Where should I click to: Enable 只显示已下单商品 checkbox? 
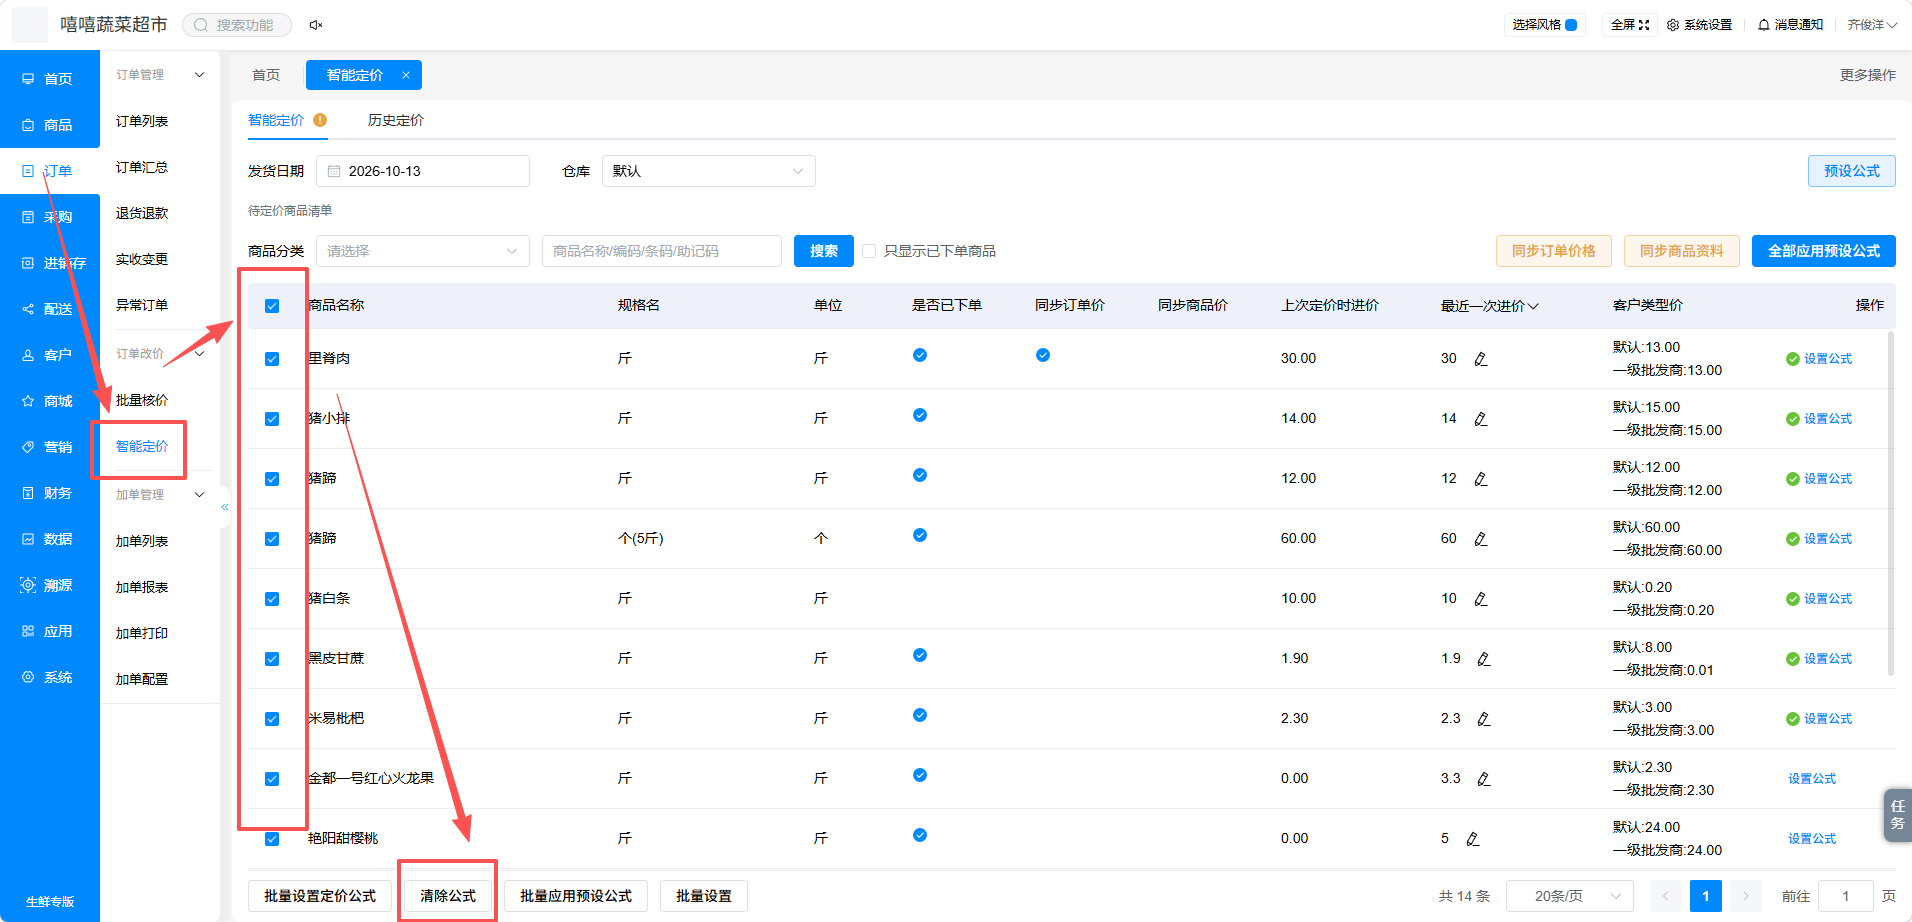point(869,251)
